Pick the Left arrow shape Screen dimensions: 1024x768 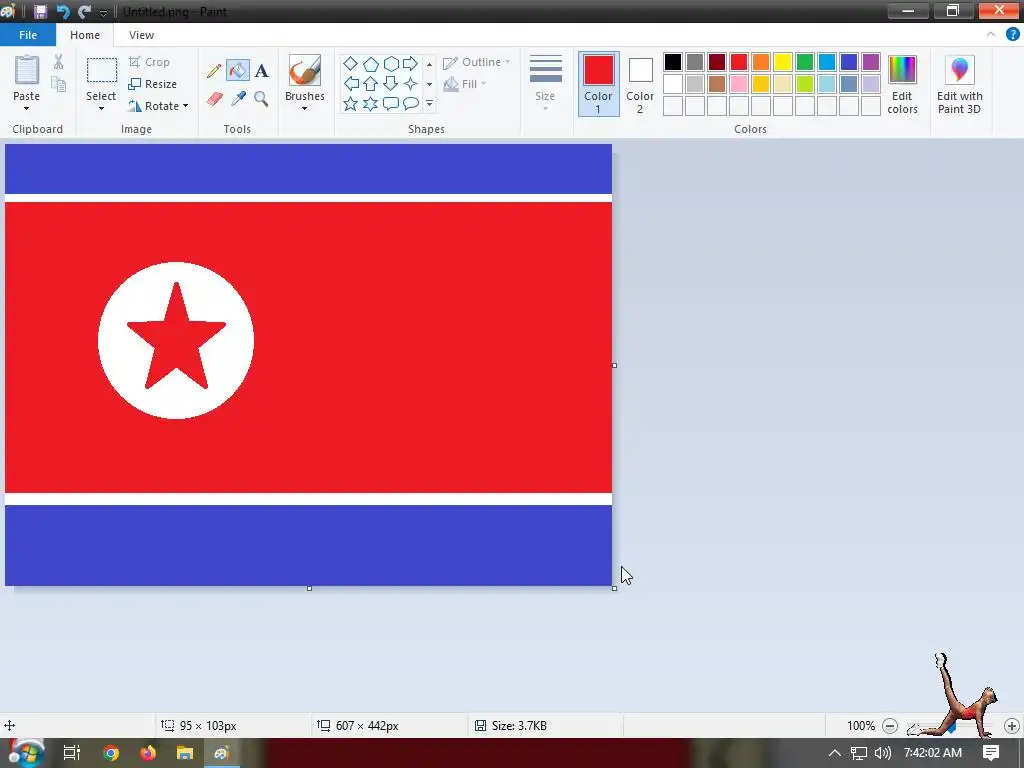pyautogui.click(x=351, y=84)
